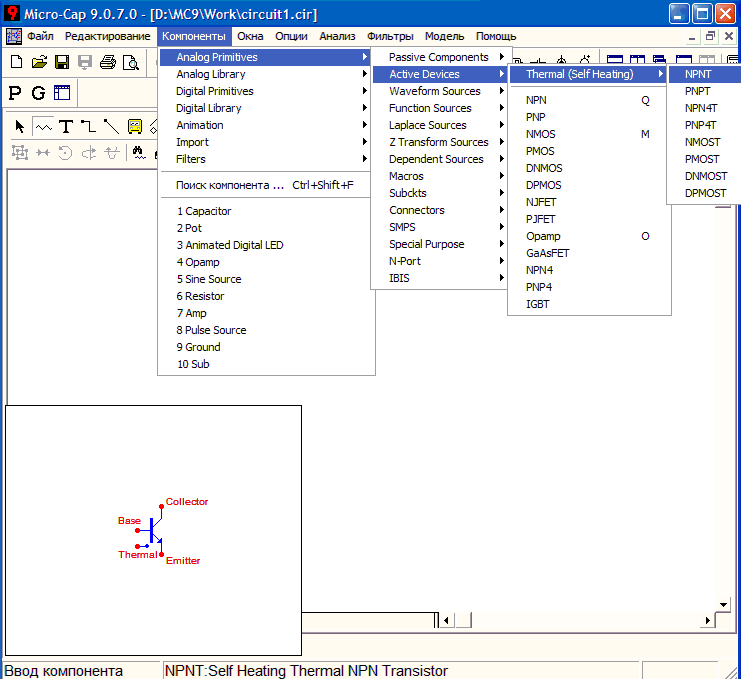741x679 pixels.
Task: Expand the Digital Primitives submenu
Action: (x=266, y=91)
